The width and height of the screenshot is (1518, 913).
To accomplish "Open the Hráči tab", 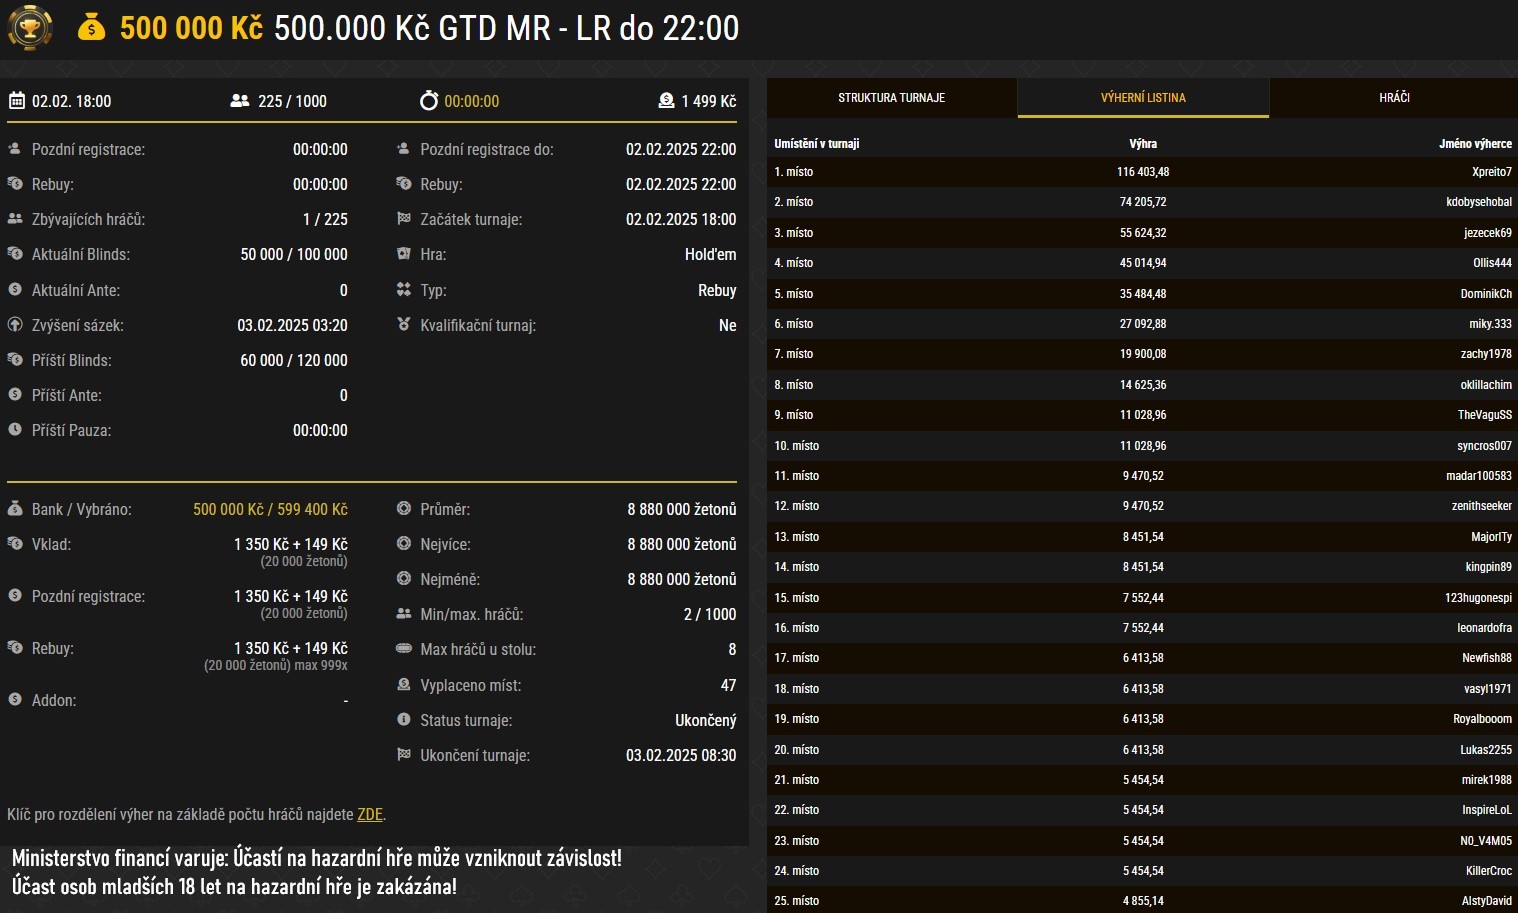I will [x=1394, y=98].
